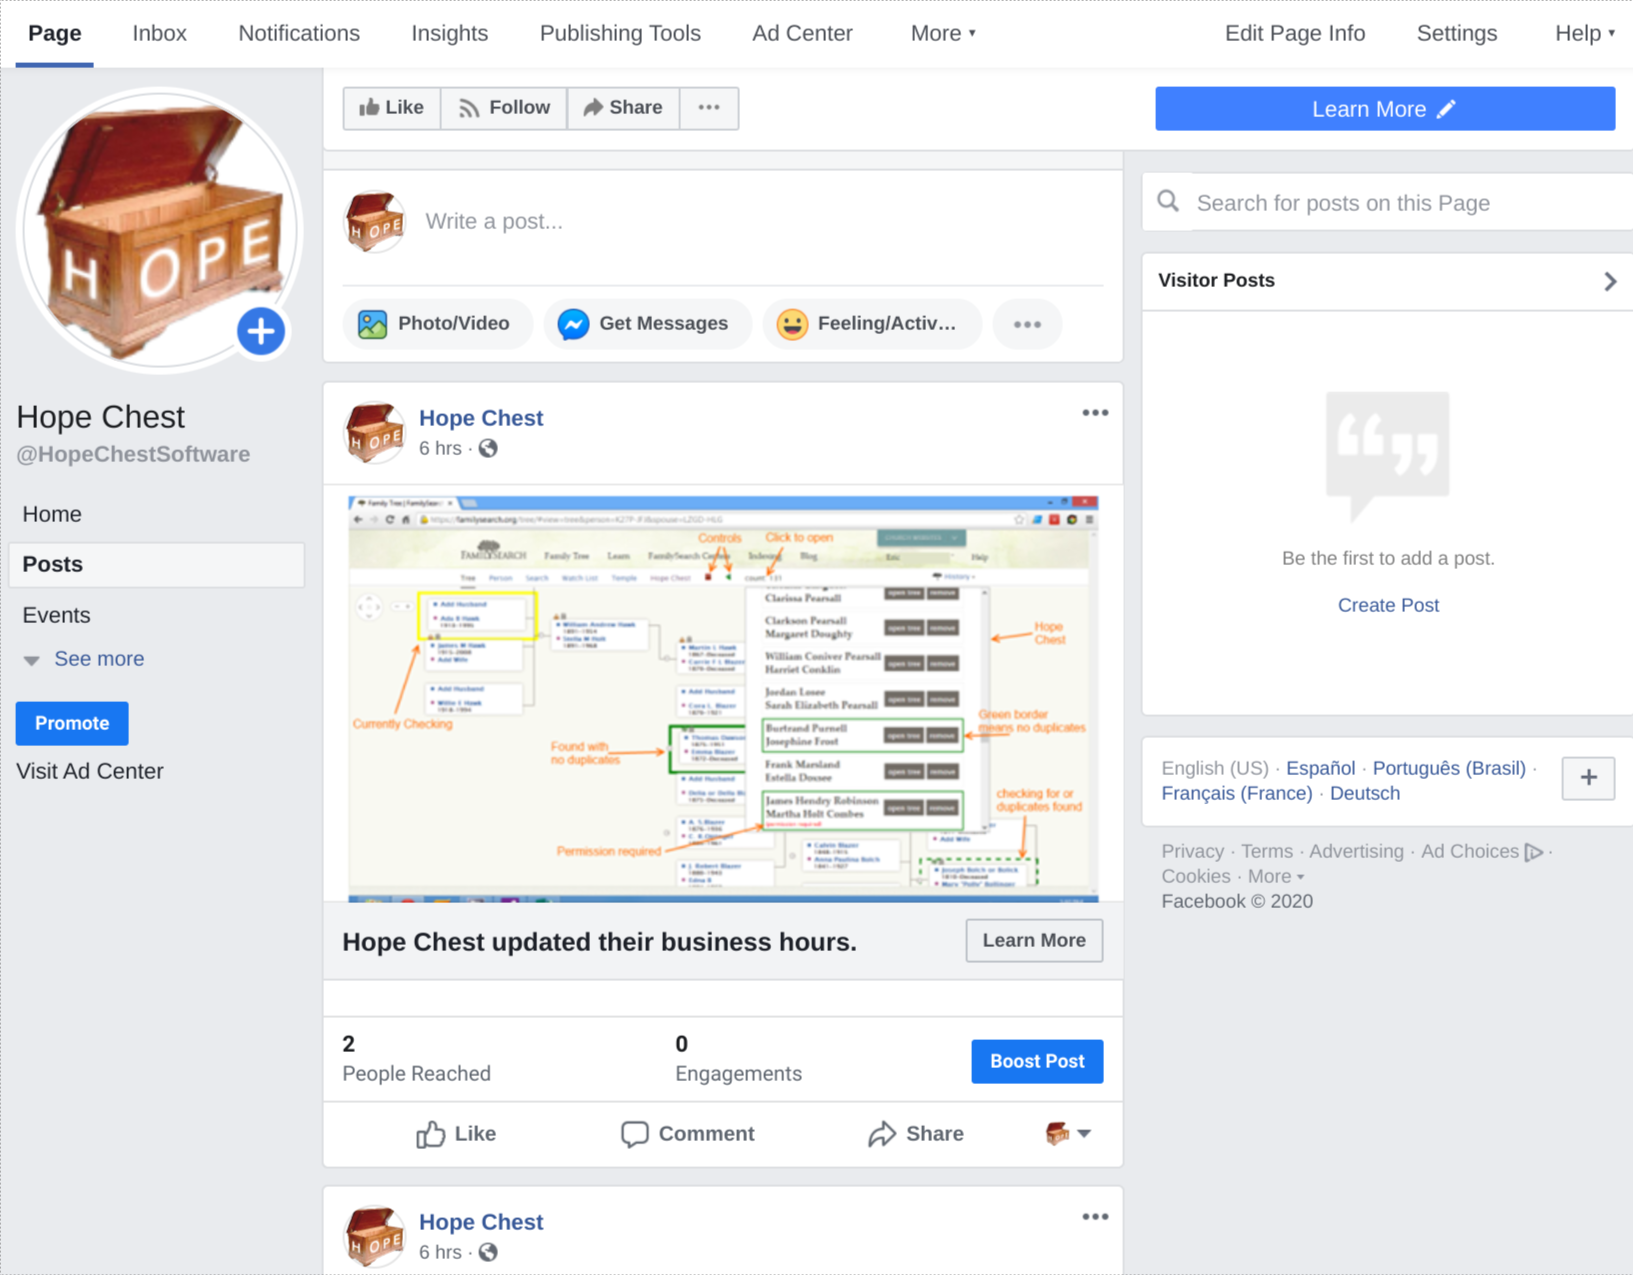Expand the More dropdown in top navigation
1633x1275 pixels.
pos(943,33)
